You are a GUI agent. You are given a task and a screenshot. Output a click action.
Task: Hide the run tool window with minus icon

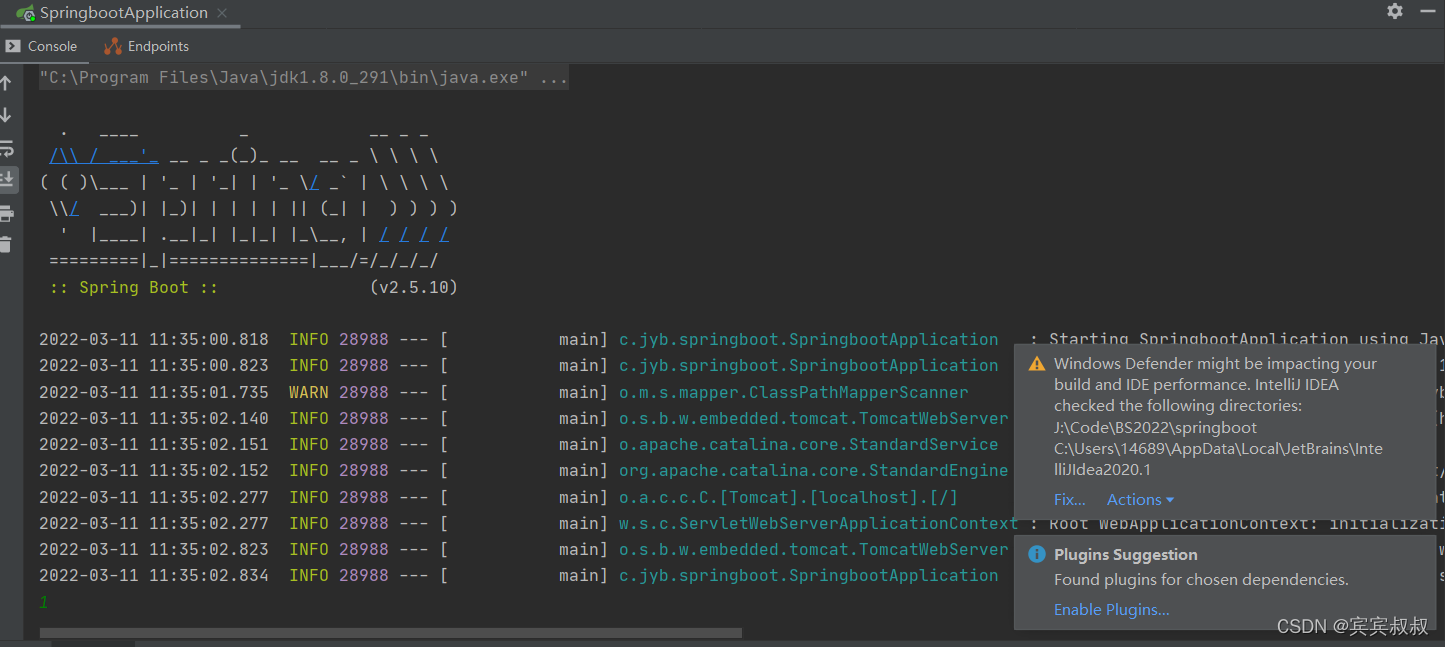click(1428, 11)
